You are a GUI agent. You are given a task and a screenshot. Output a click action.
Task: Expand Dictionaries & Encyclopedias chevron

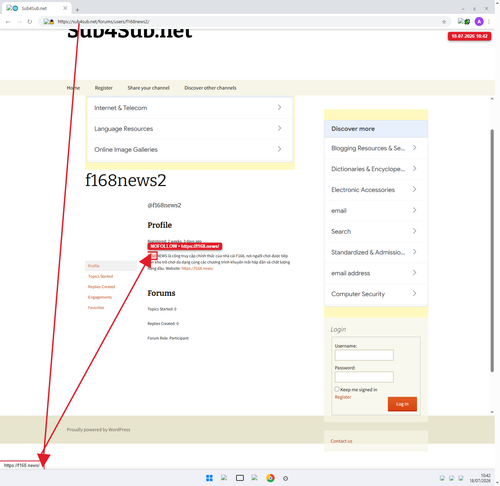point(414,169)
